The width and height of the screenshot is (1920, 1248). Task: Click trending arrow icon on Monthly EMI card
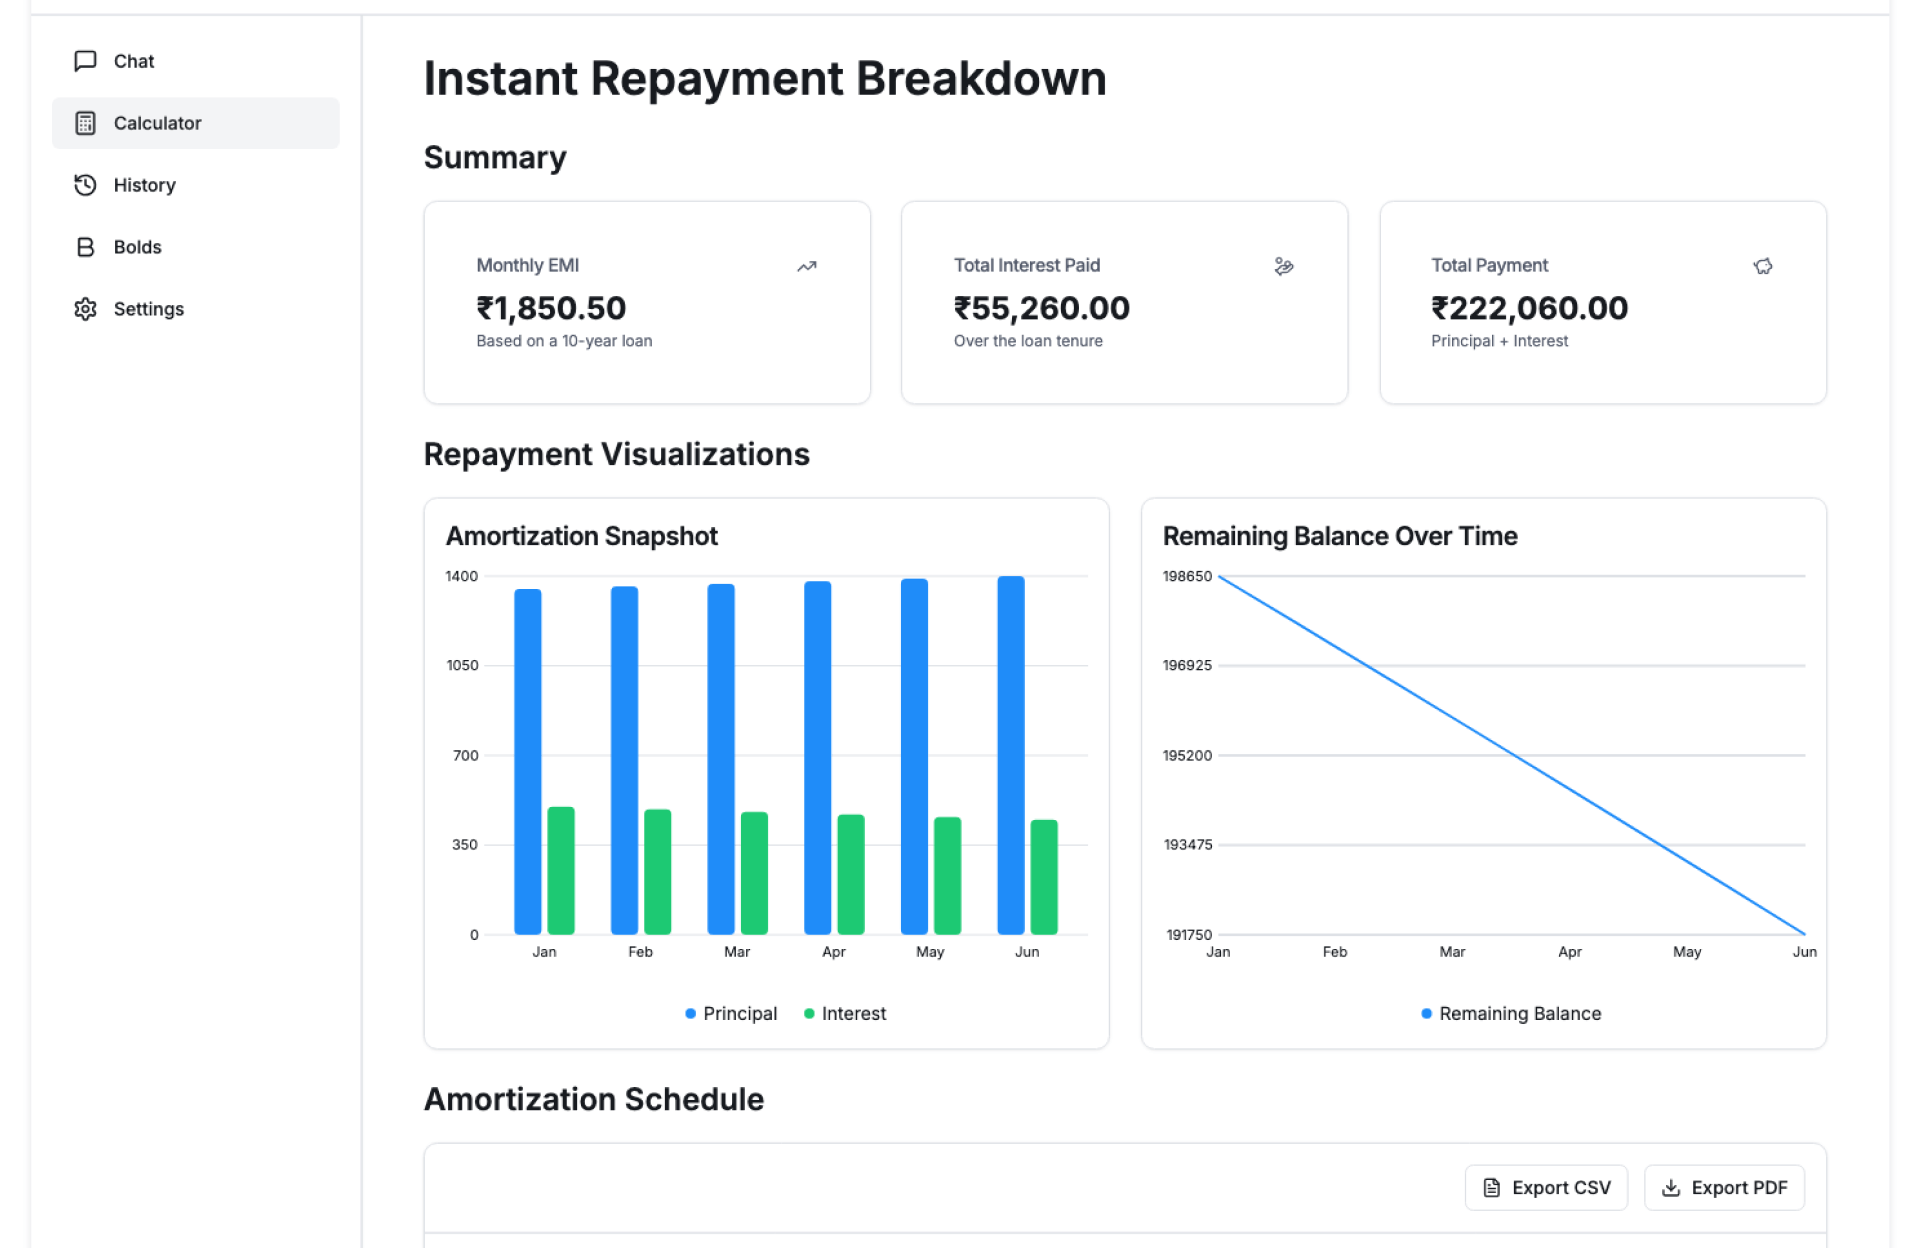point(806,266)
